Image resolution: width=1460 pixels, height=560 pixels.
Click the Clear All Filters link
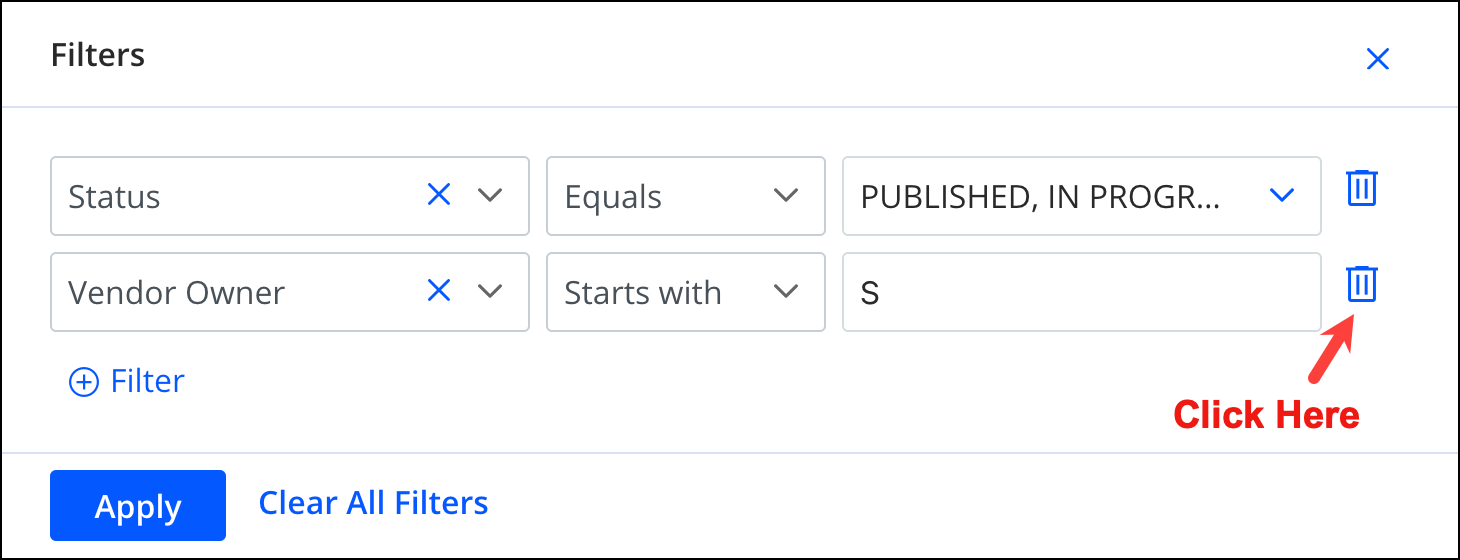374,502
